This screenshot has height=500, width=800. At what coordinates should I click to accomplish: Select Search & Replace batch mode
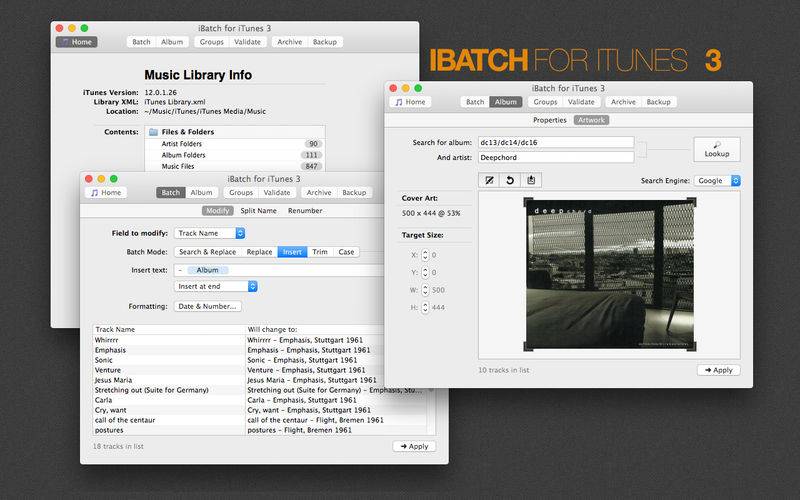(208, 252)
